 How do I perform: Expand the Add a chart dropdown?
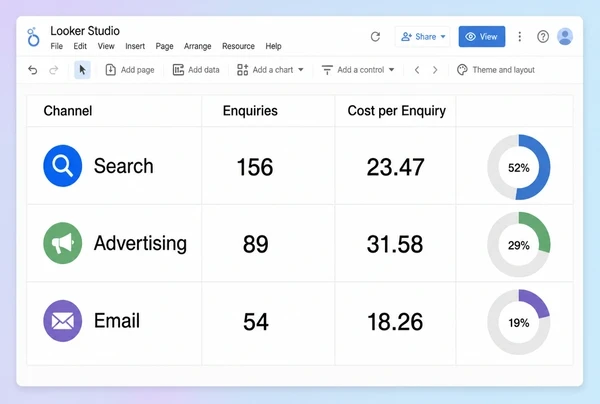coord(301,70)
